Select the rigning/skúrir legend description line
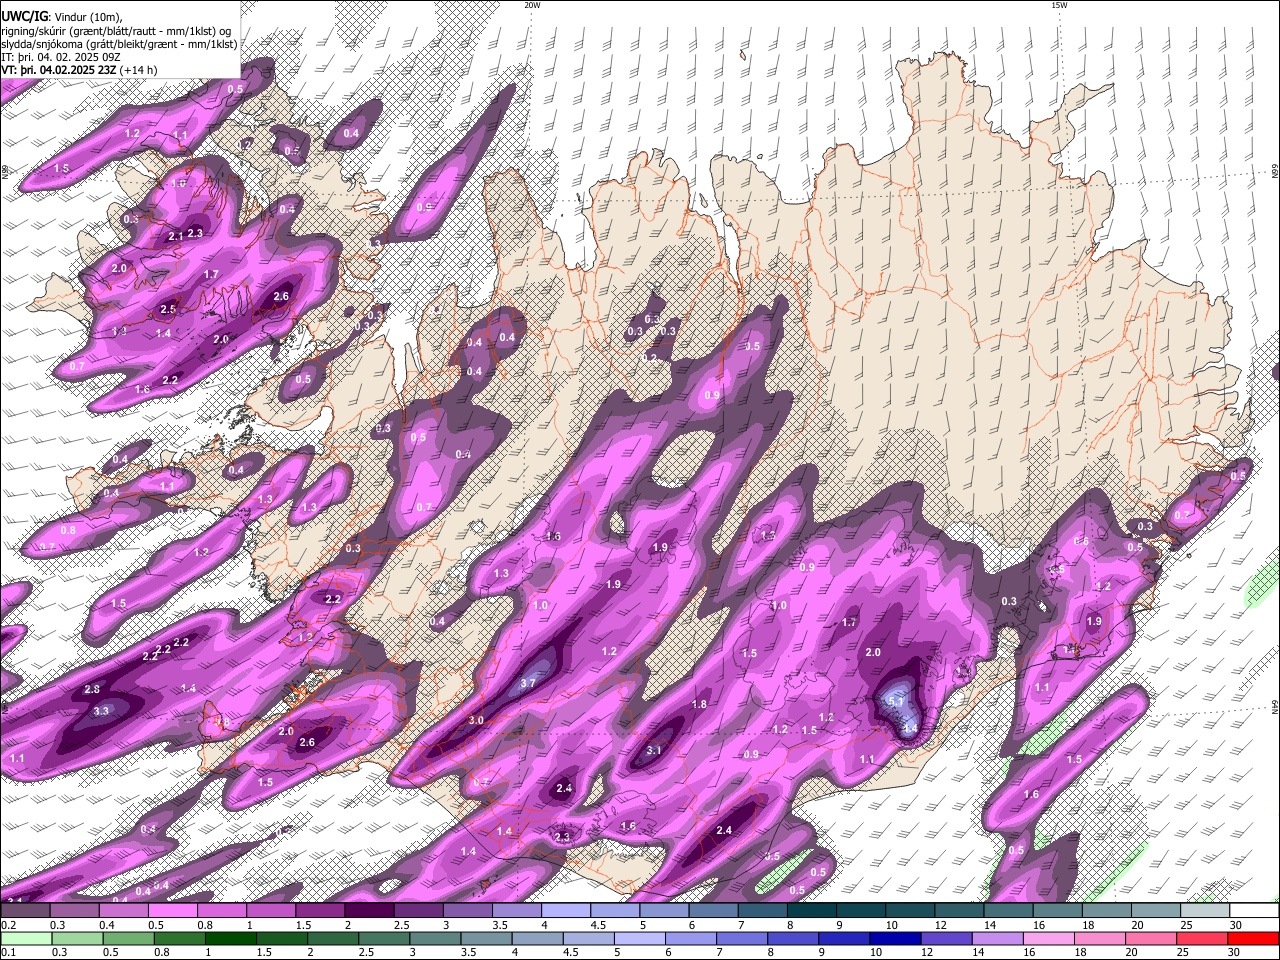Screen dimensions: 1280x960 116,31
